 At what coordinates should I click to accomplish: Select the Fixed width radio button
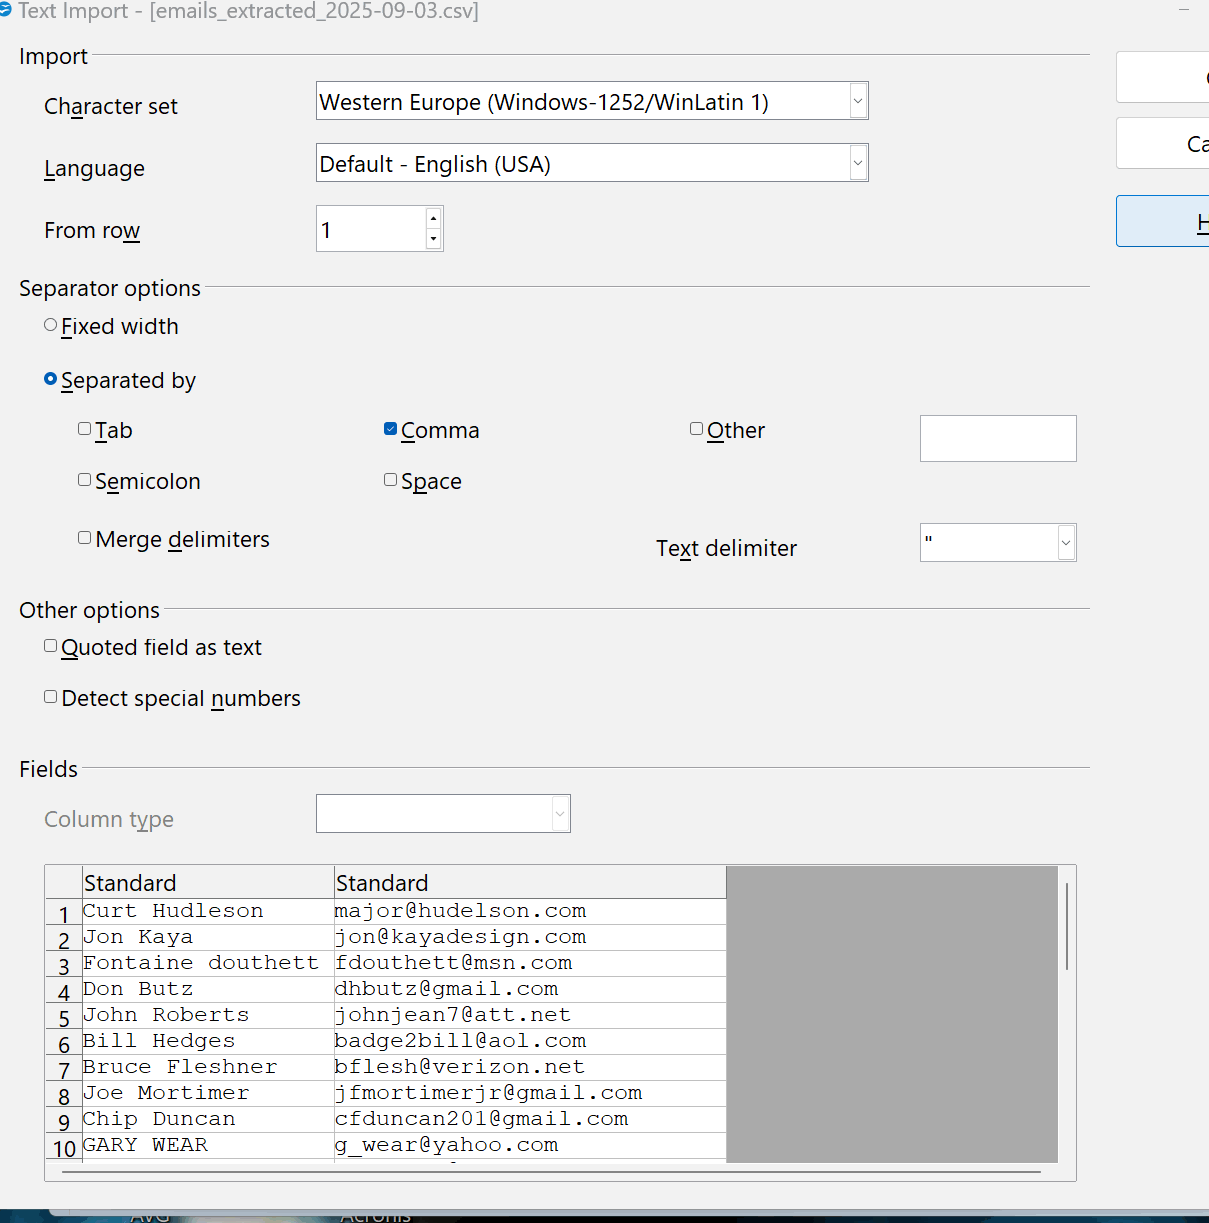pos(51,325)
